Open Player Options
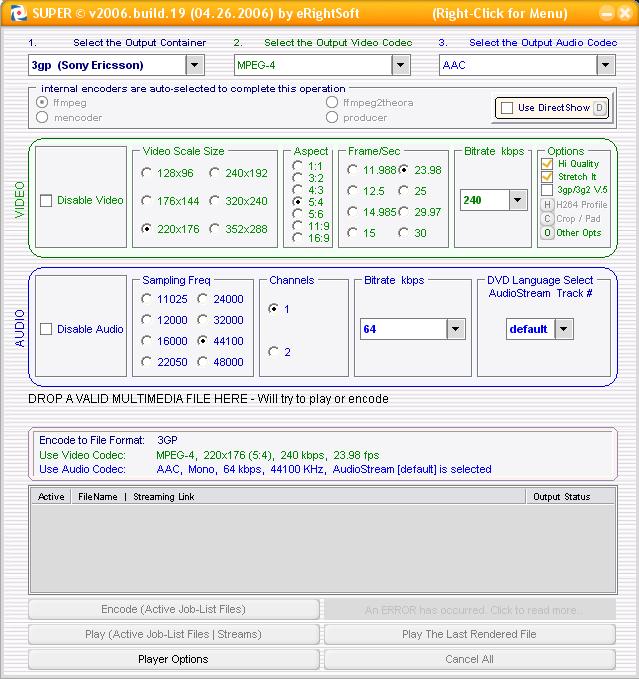Image resolution: width=639 pixels, height=679 pixels. [174, 659]
